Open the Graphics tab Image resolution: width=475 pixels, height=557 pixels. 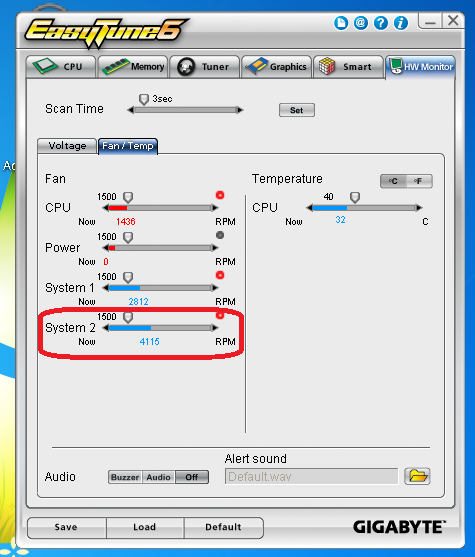click(276, 67)
